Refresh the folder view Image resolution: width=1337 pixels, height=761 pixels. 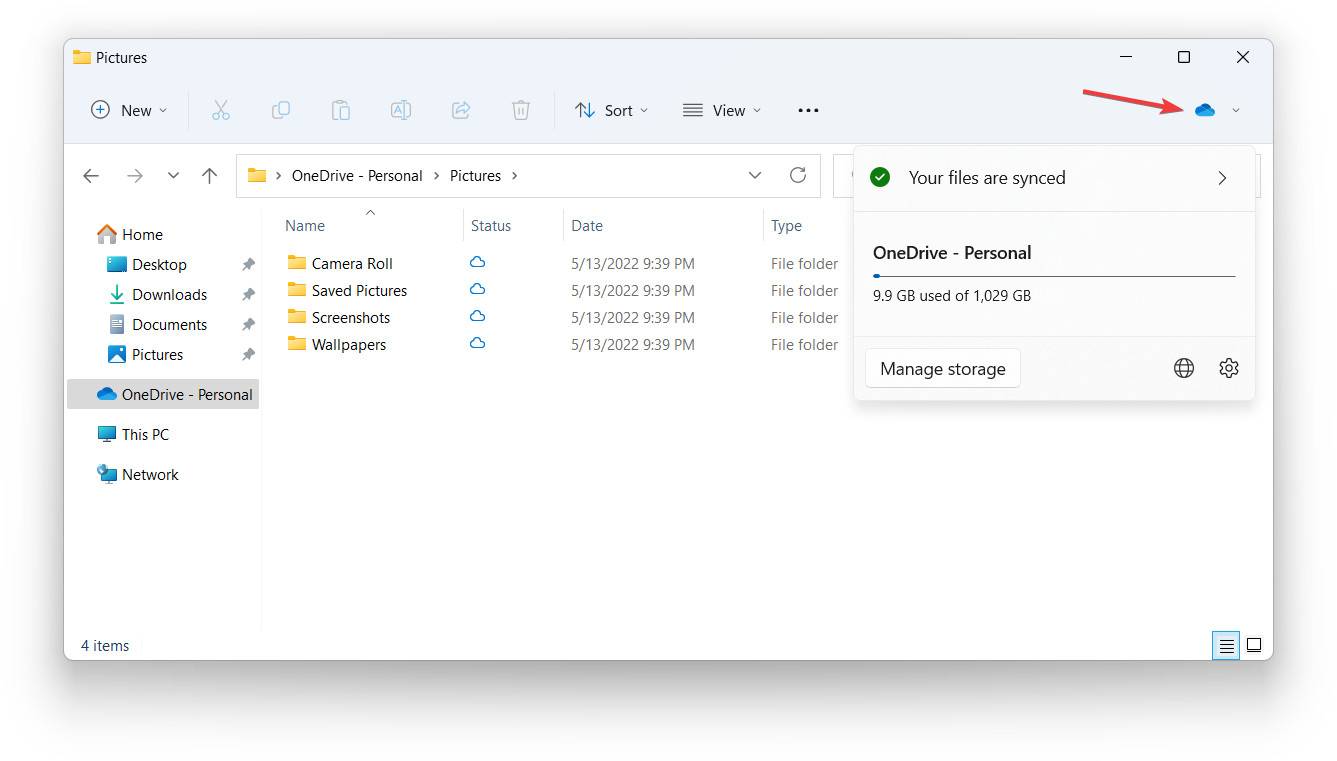coord(797,175)
